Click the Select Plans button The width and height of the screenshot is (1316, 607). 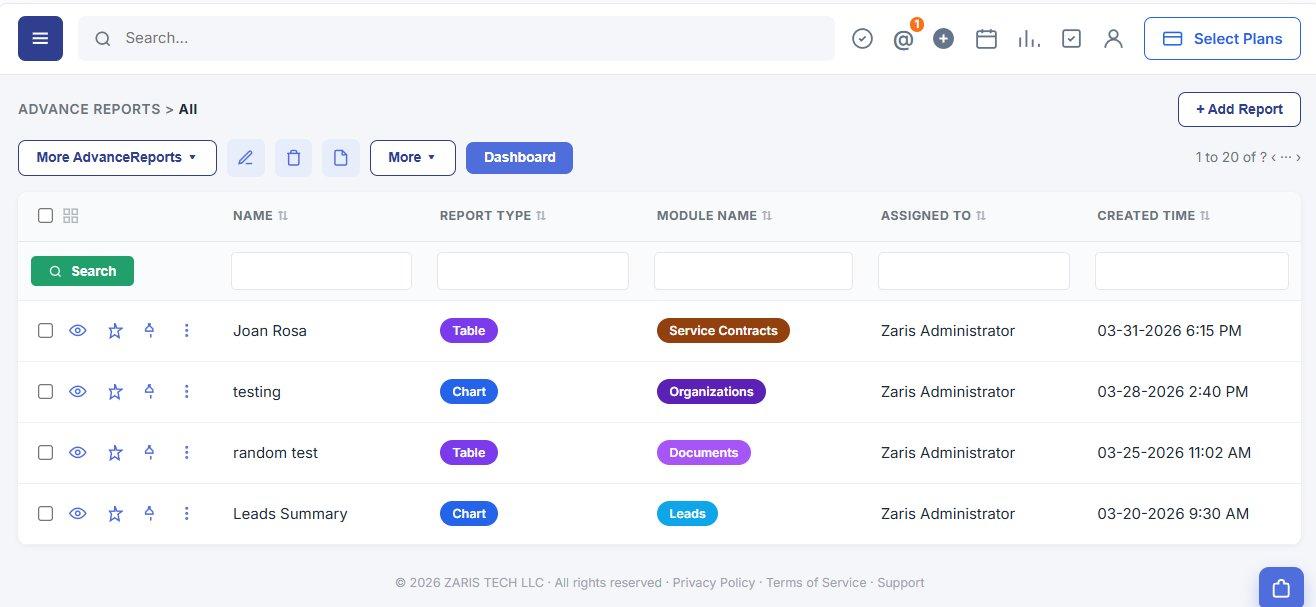pos(1222,38)
